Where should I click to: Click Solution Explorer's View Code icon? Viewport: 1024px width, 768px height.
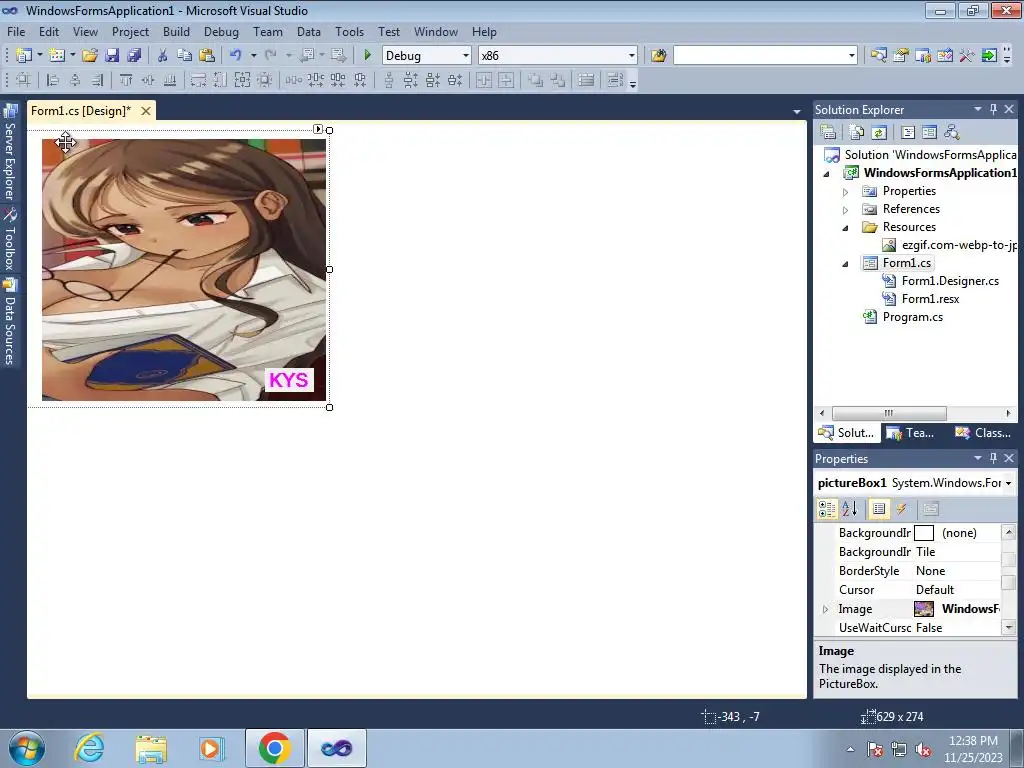[x=908, y=133]
